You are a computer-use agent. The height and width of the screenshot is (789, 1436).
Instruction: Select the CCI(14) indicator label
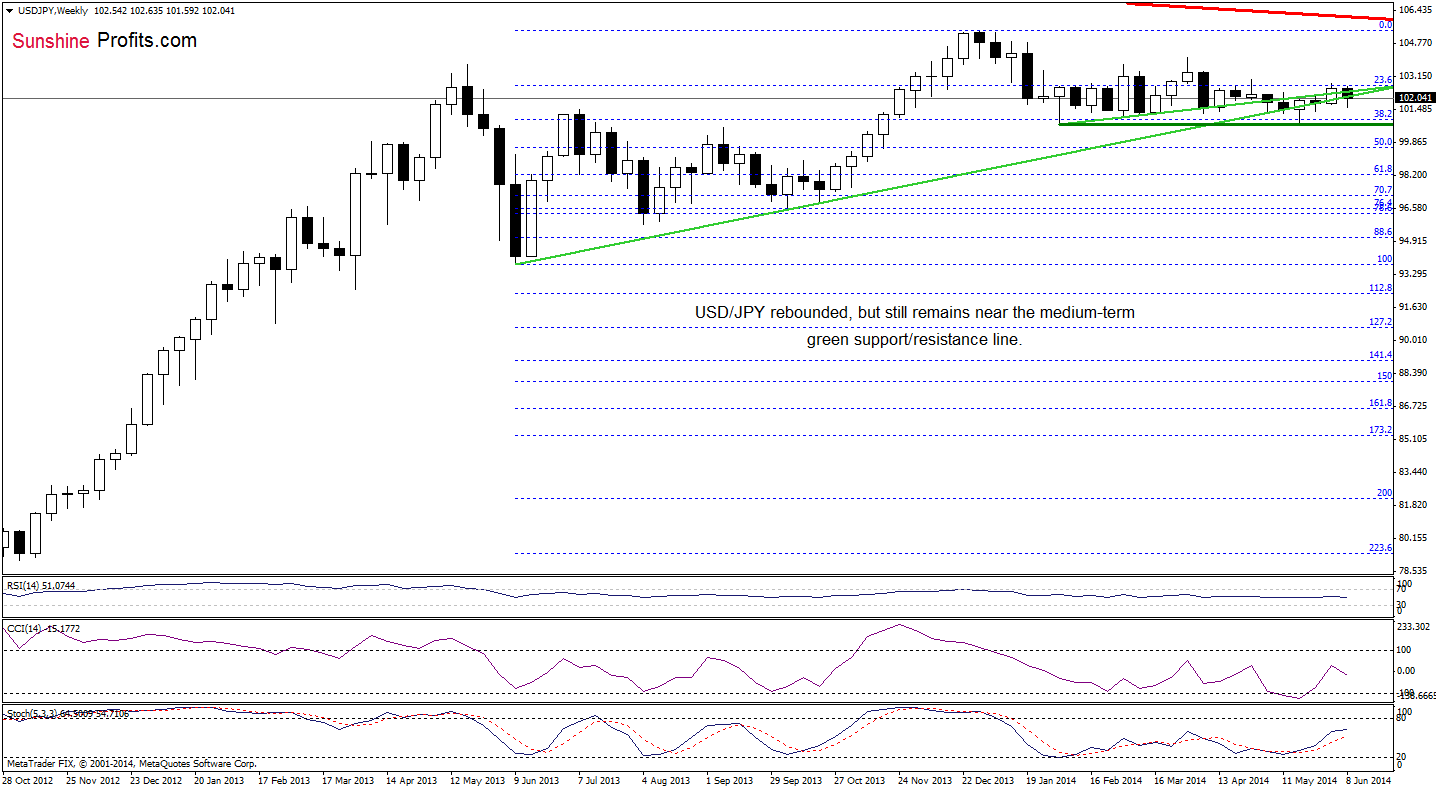click(x=44, y=628)
